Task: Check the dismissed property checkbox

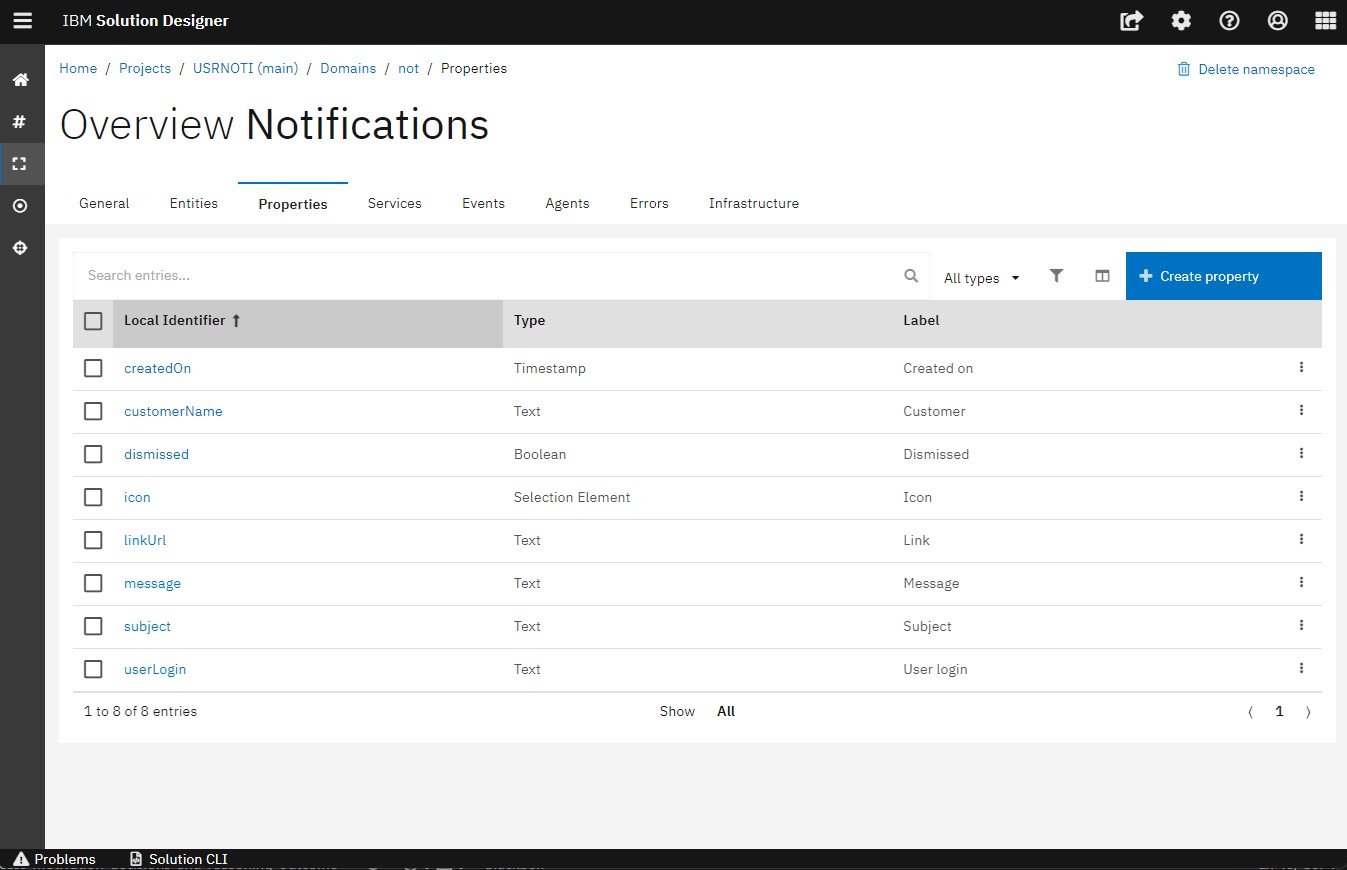Action: pos(93,454)
